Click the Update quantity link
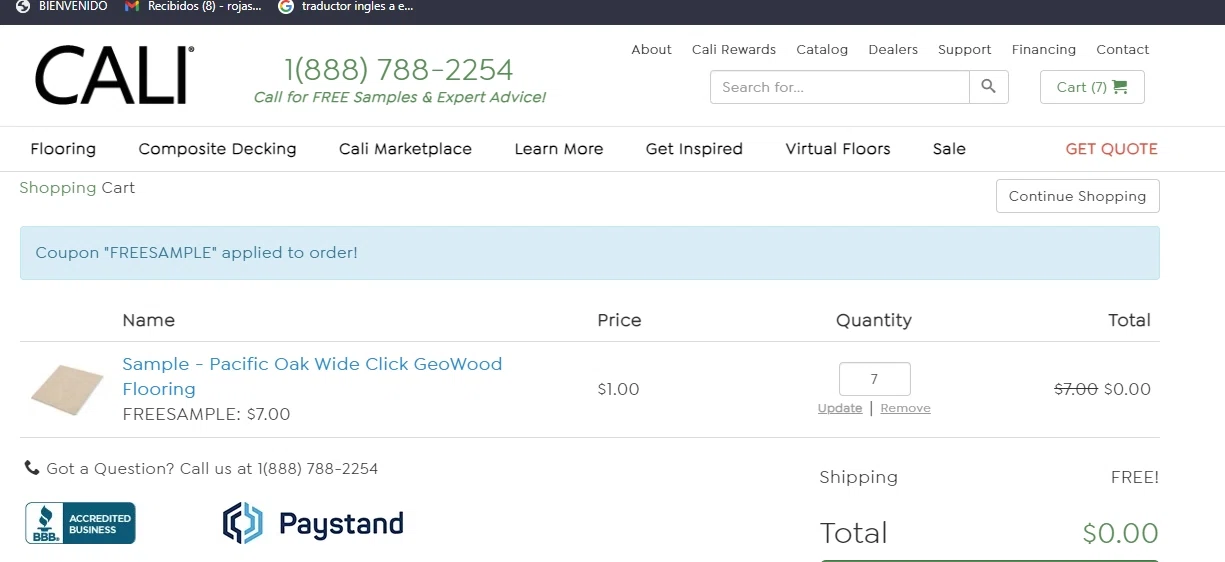The width and height of the screenshot is (1225, 562). 840,408
